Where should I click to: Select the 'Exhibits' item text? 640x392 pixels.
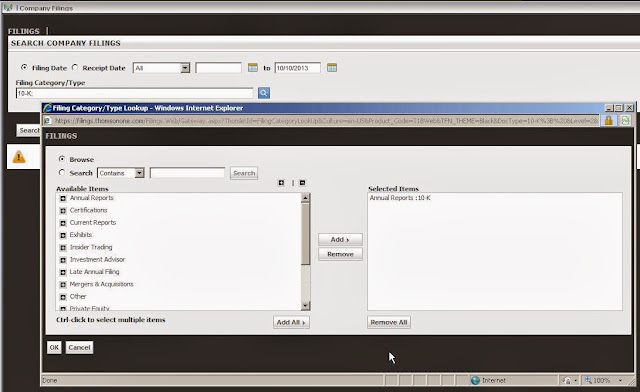pos(81,235)
